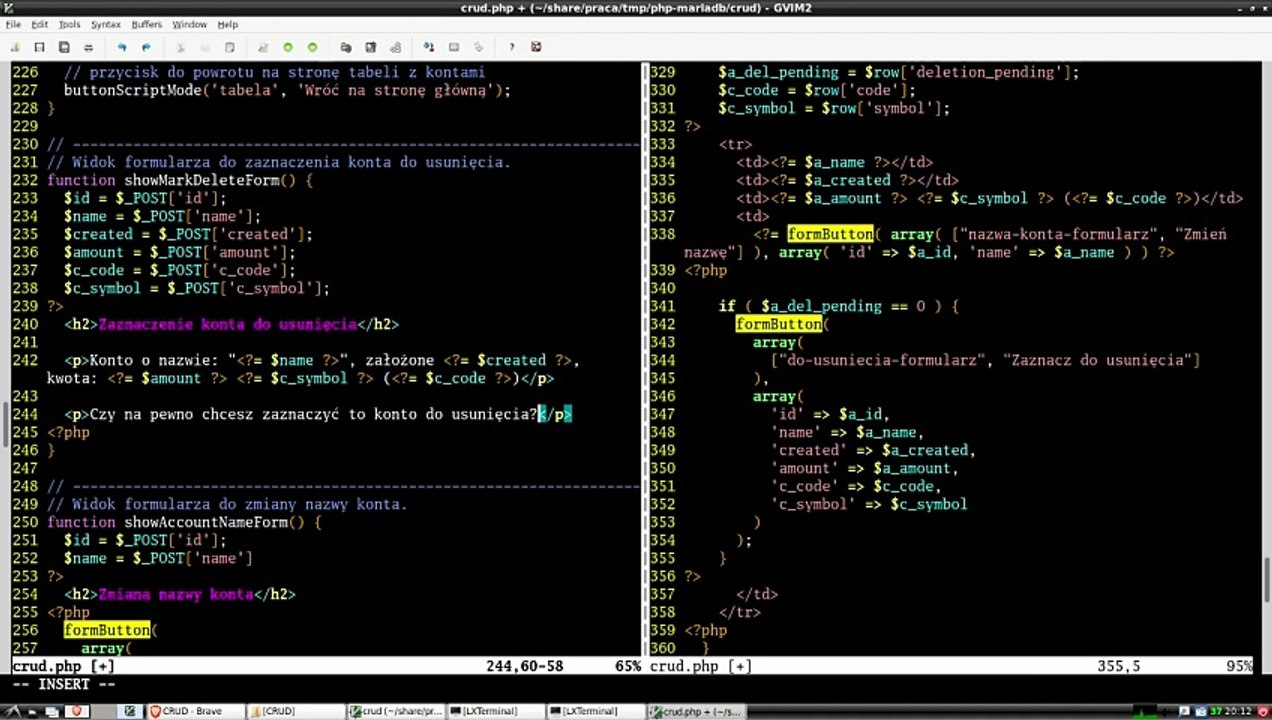
Task: Click ''amount' => $a_amount,' on line 350
Action: (x=865, y=468)
